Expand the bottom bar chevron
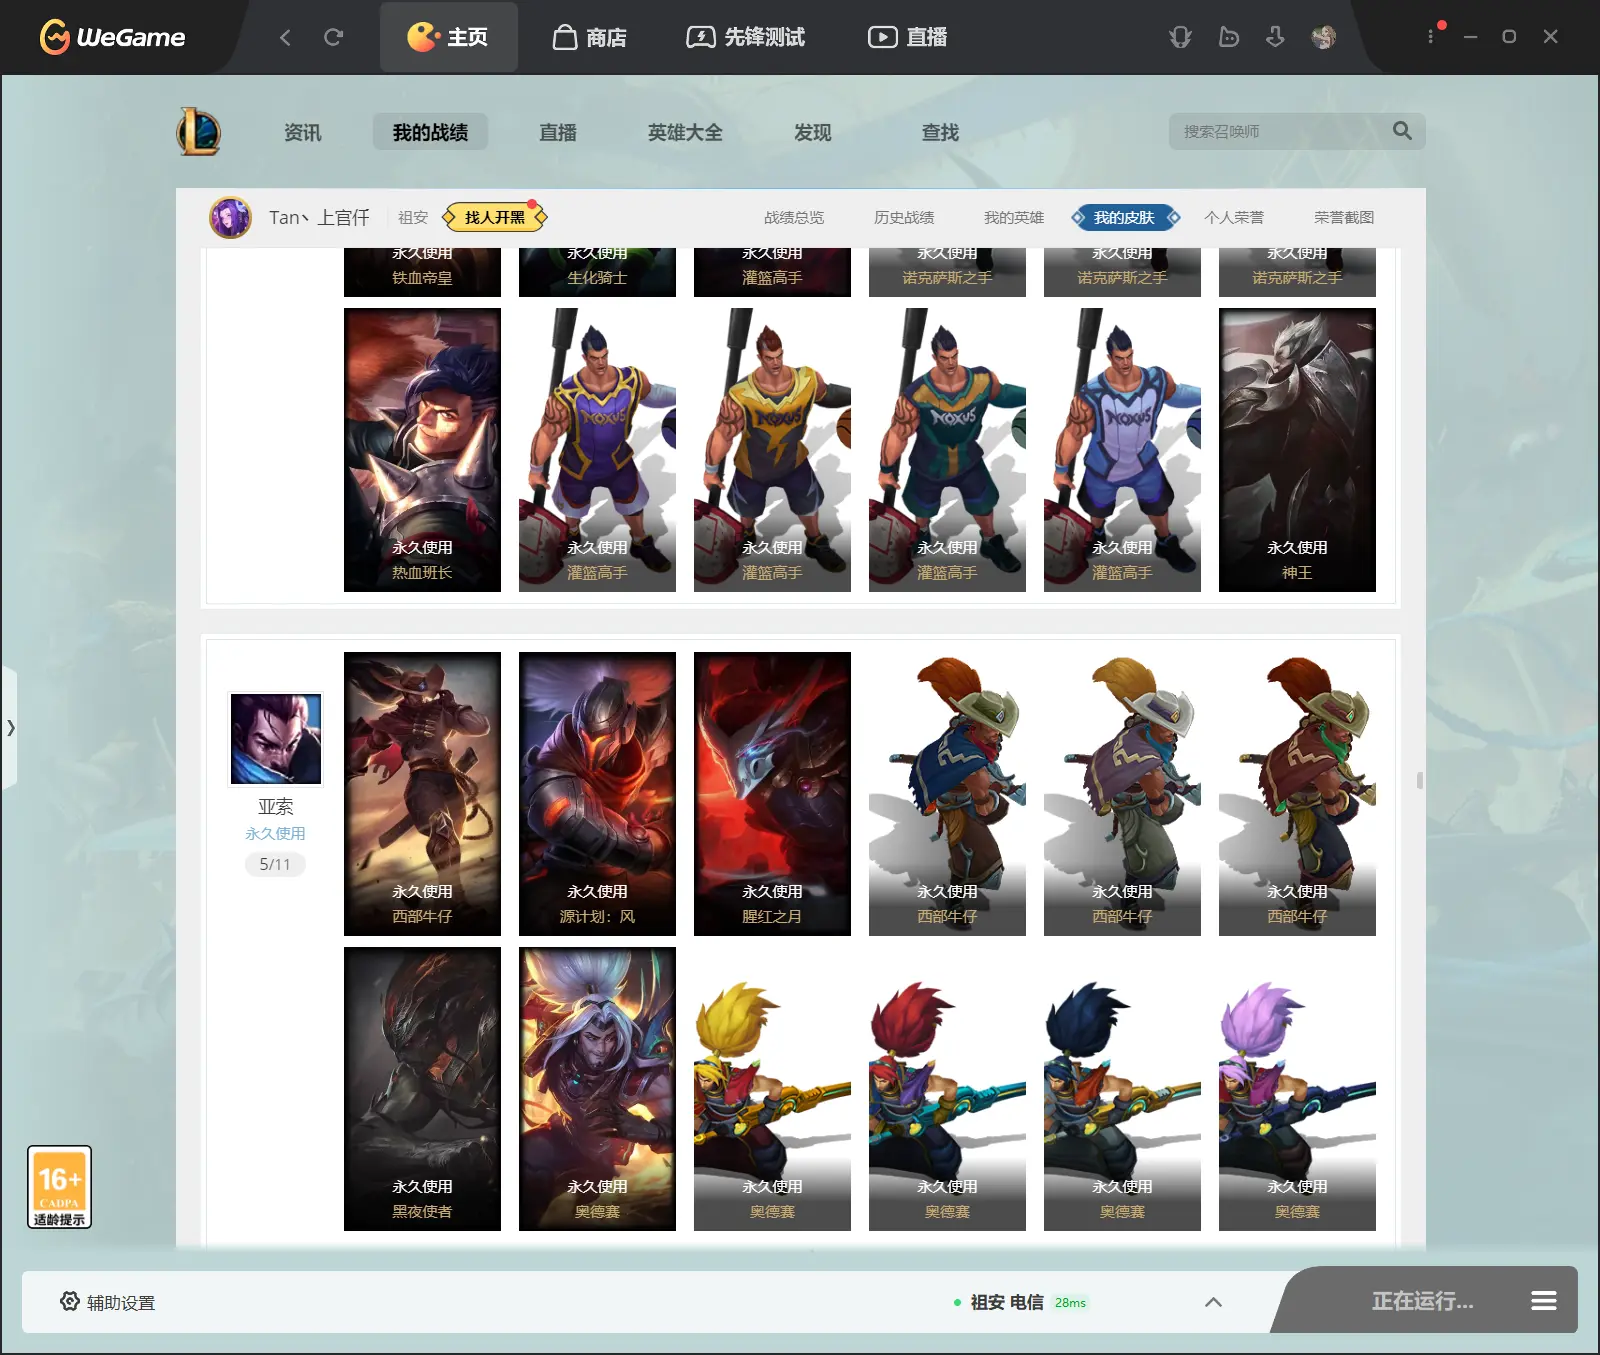1600x1355 pixels. 1213,1302
